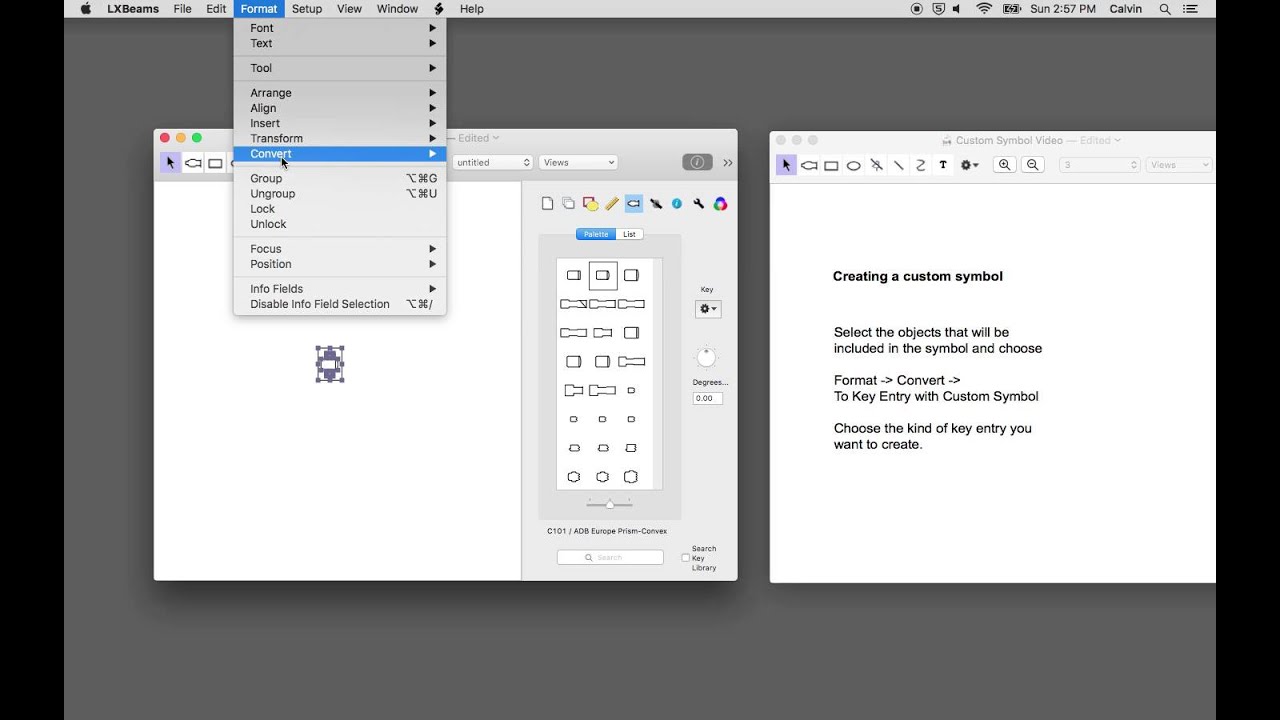The height and width of the screenshot is (720, 1280).
Task: Open Text submenu
Action: click(340, 43)
